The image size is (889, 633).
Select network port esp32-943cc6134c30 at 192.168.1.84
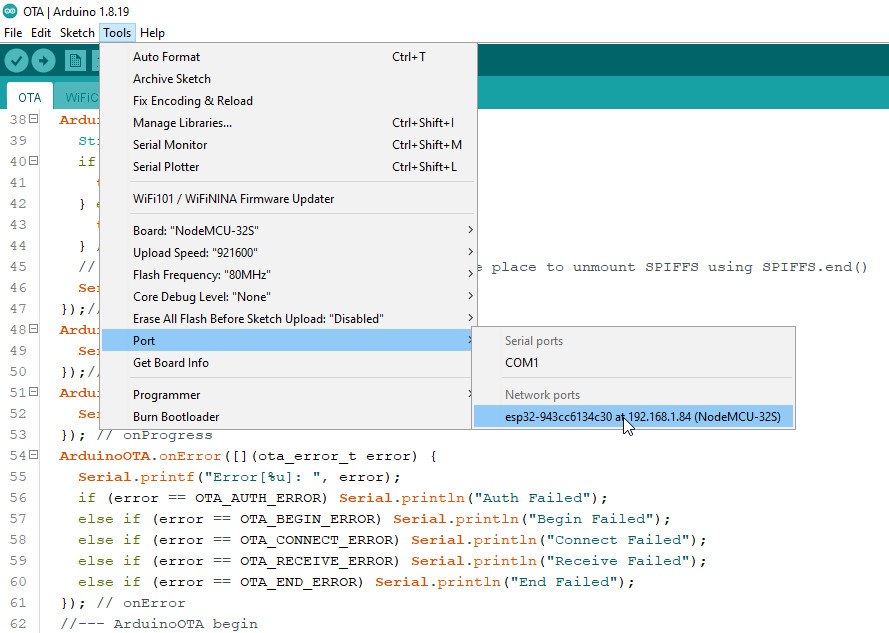pyautogui.click(x=633, y=417)
